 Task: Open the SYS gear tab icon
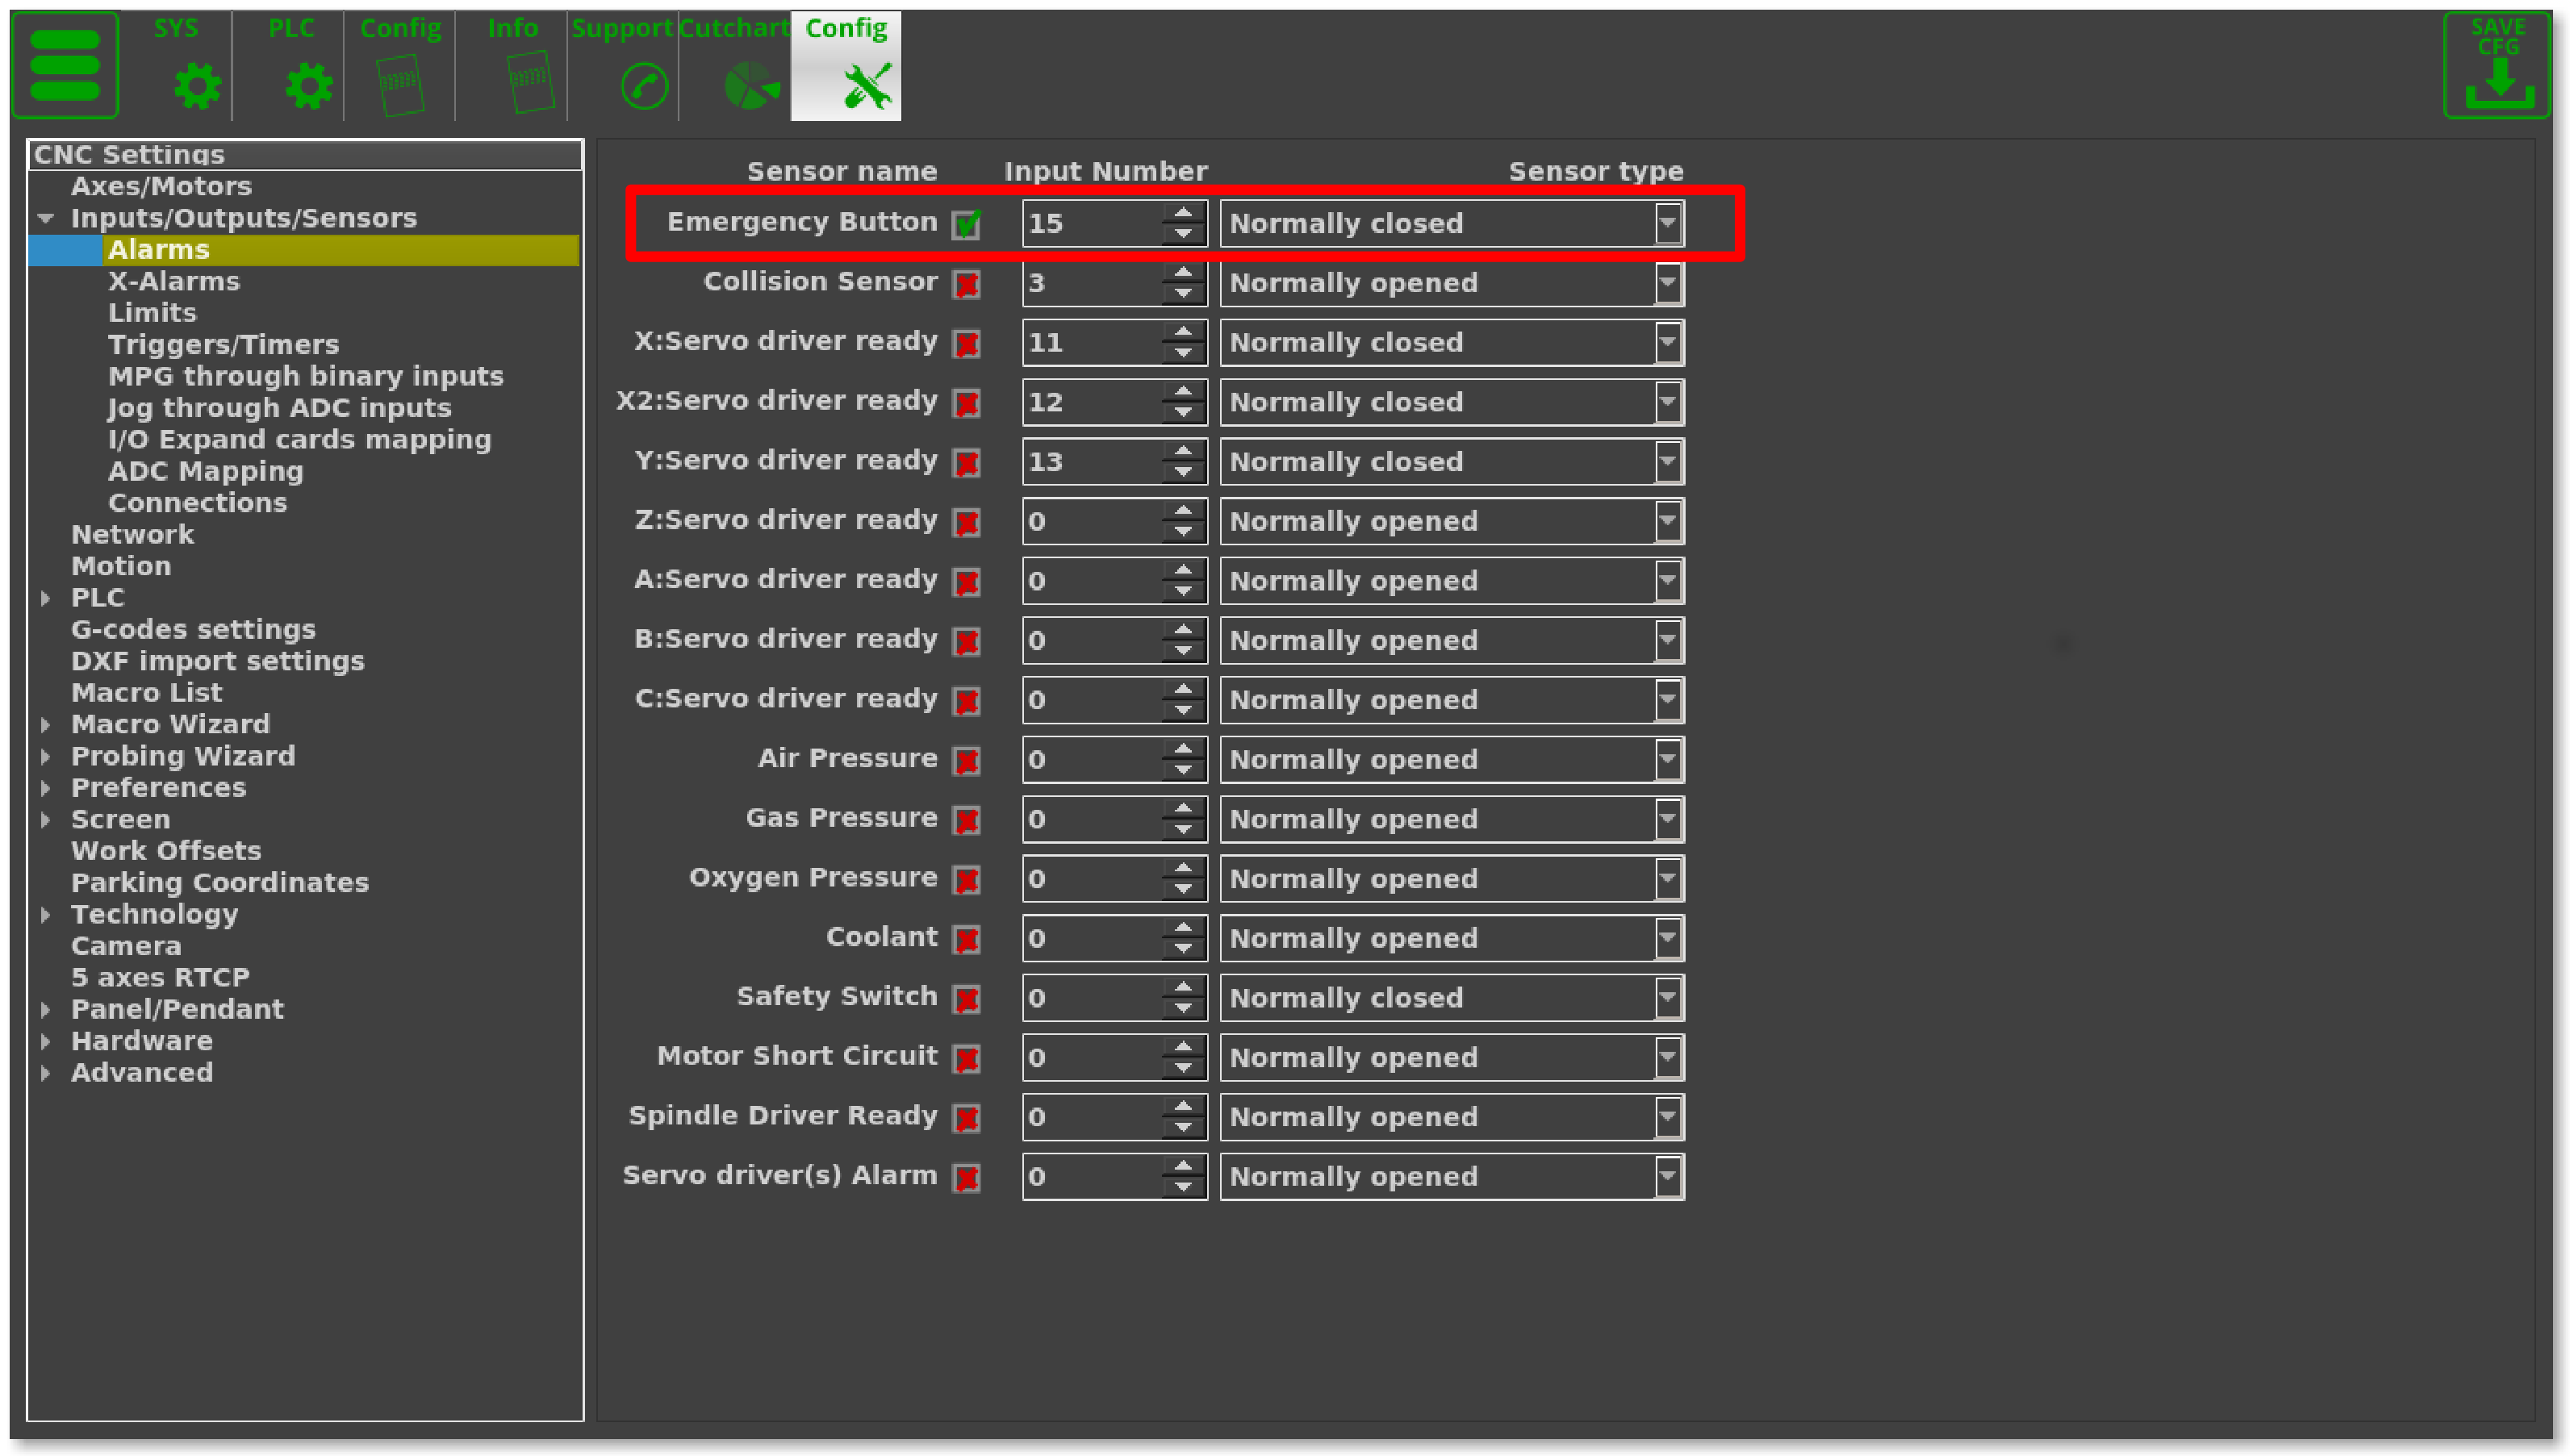[196, 85]
